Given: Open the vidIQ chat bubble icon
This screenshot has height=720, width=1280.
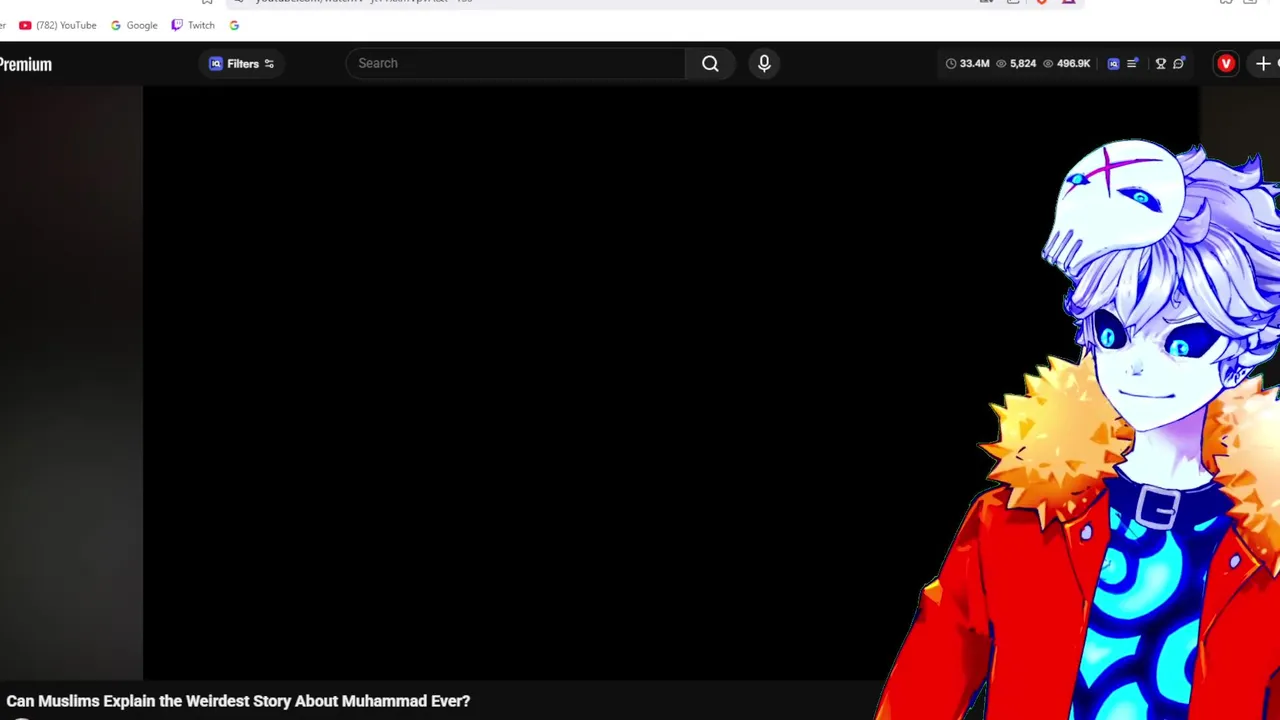Looking at the screenshot, I should pos(1179,64).
